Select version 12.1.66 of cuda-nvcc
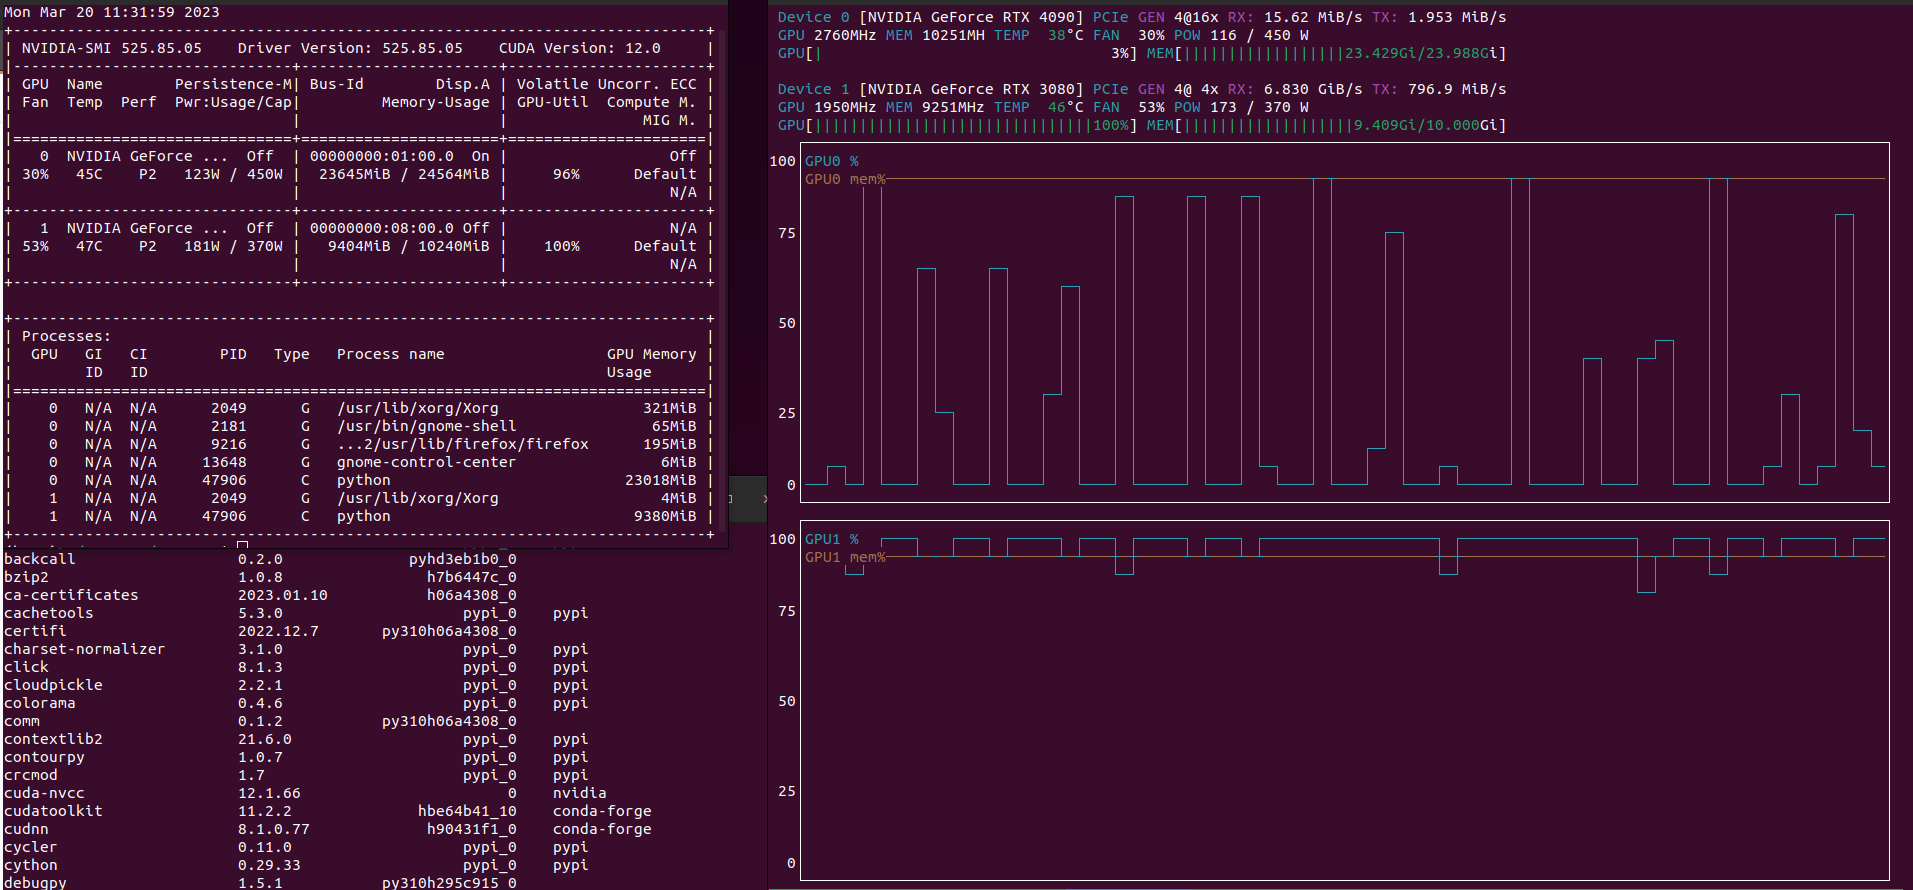Viewport: 1913px width, 890px height. [269, 793]
